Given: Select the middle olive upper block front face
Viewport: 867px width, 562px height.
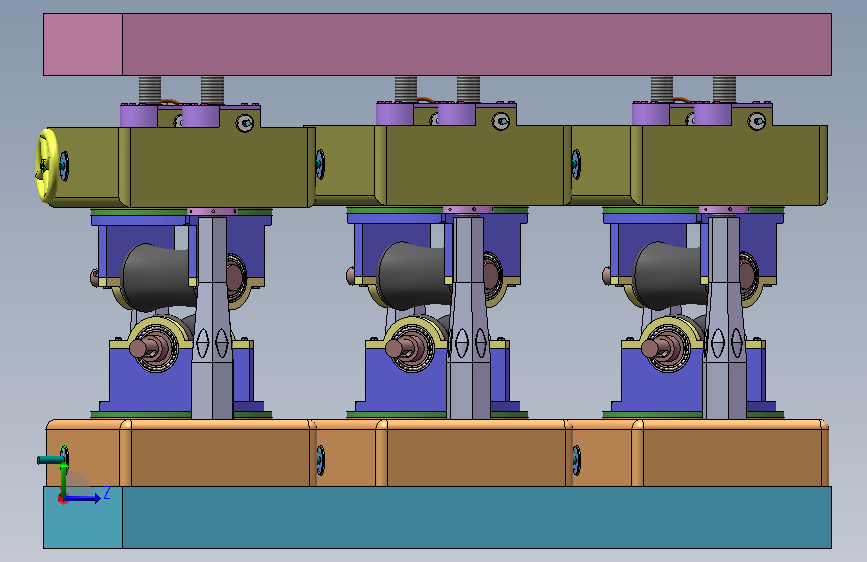Looking at the screenshot, I should 474,165.
